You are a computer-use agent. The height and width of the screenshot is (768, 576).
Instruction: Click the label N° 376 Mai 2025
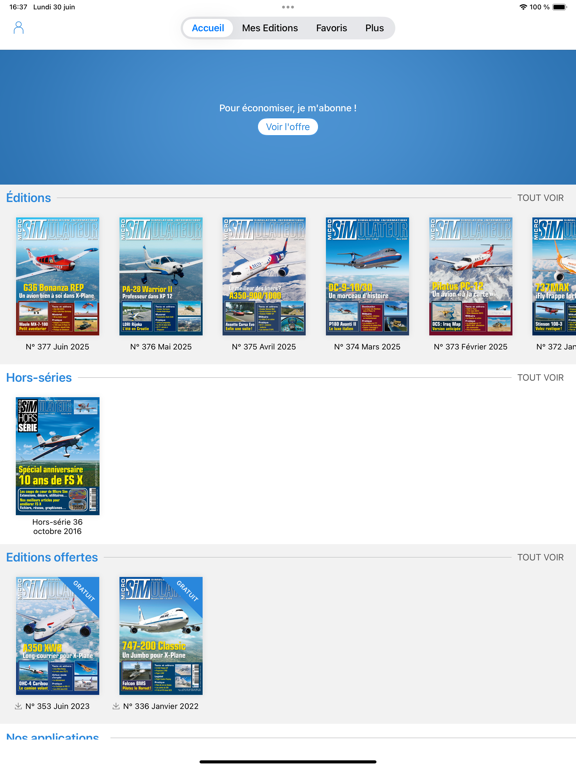pos(161,347)
